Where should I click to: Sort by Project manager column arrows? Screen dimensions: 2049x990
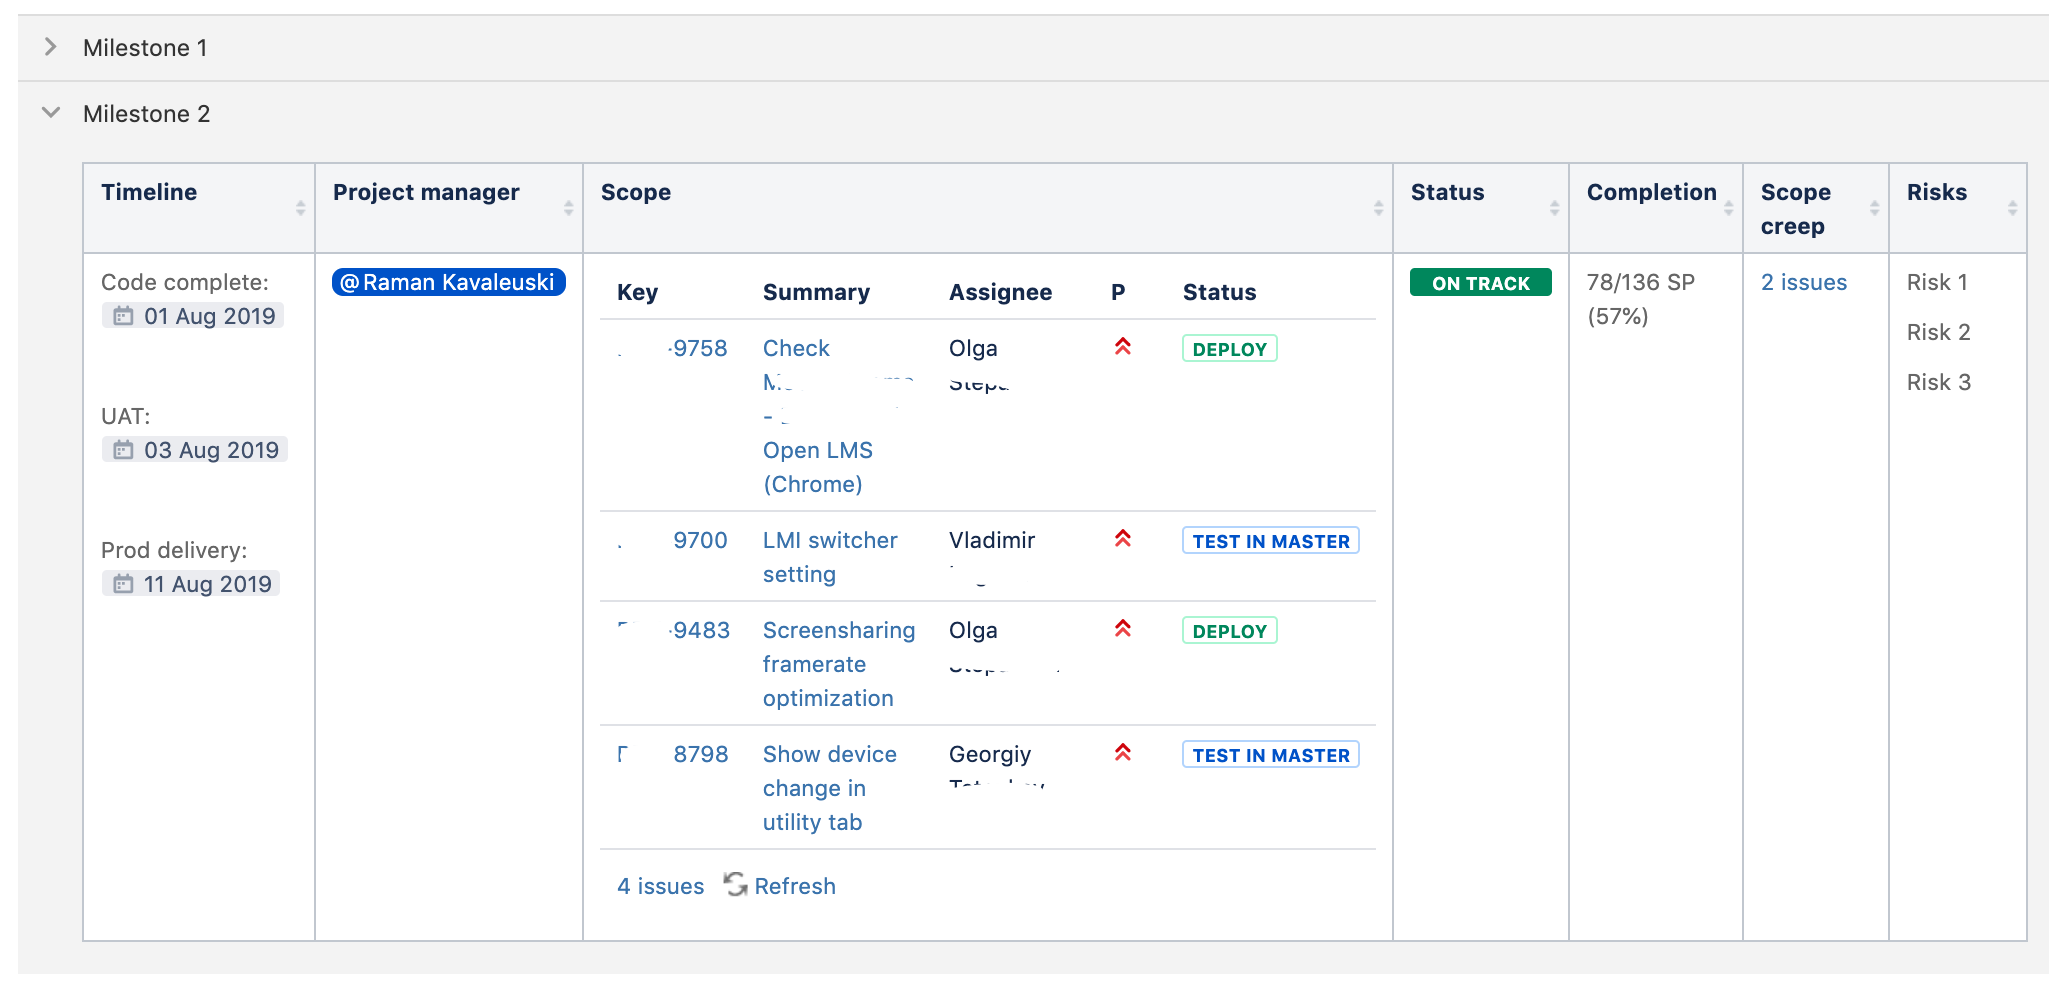click(568, 208)
